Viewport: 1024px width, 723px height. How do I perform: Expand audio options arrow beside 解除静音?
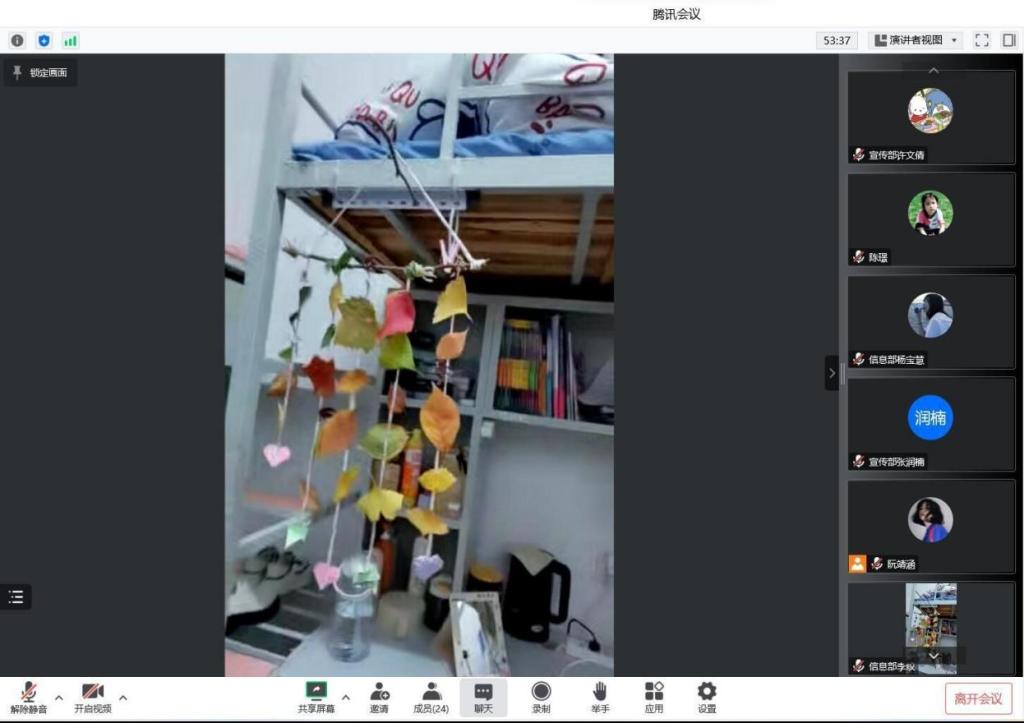58,697
